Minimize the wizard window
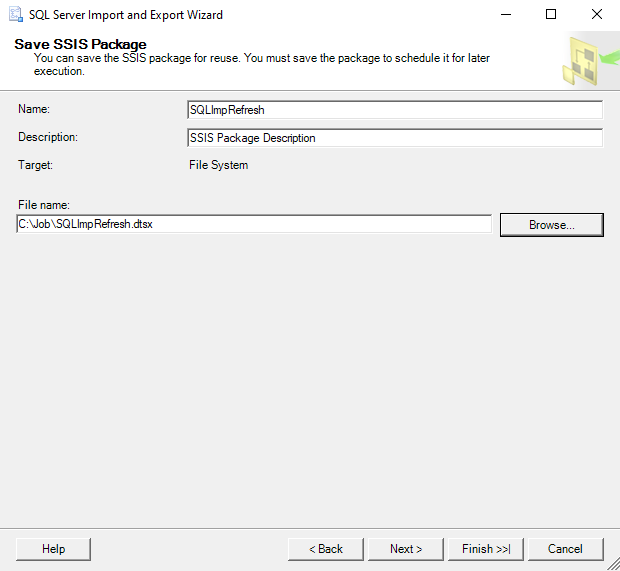Screen dimensions: 620x571 click(506, 15)
